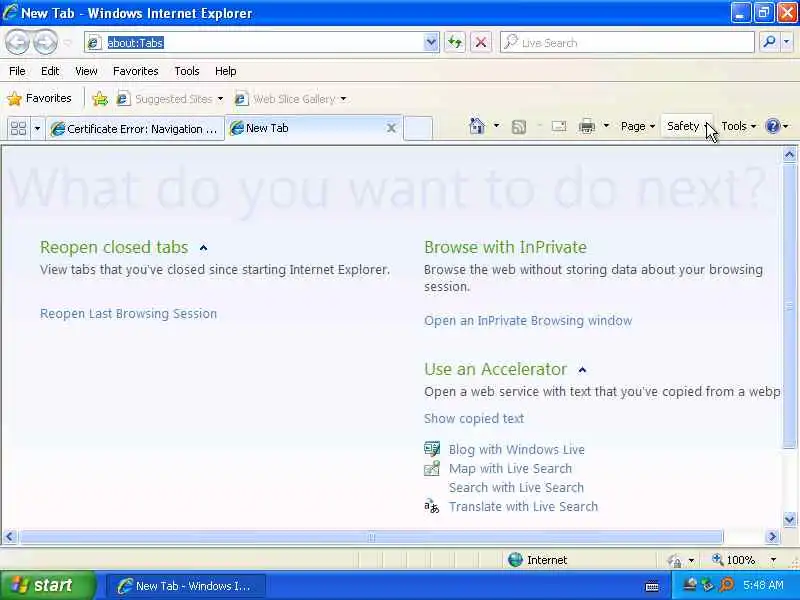Open the Page command menu
This screenshot has width=800, height=600.
[x=638, y=126]
